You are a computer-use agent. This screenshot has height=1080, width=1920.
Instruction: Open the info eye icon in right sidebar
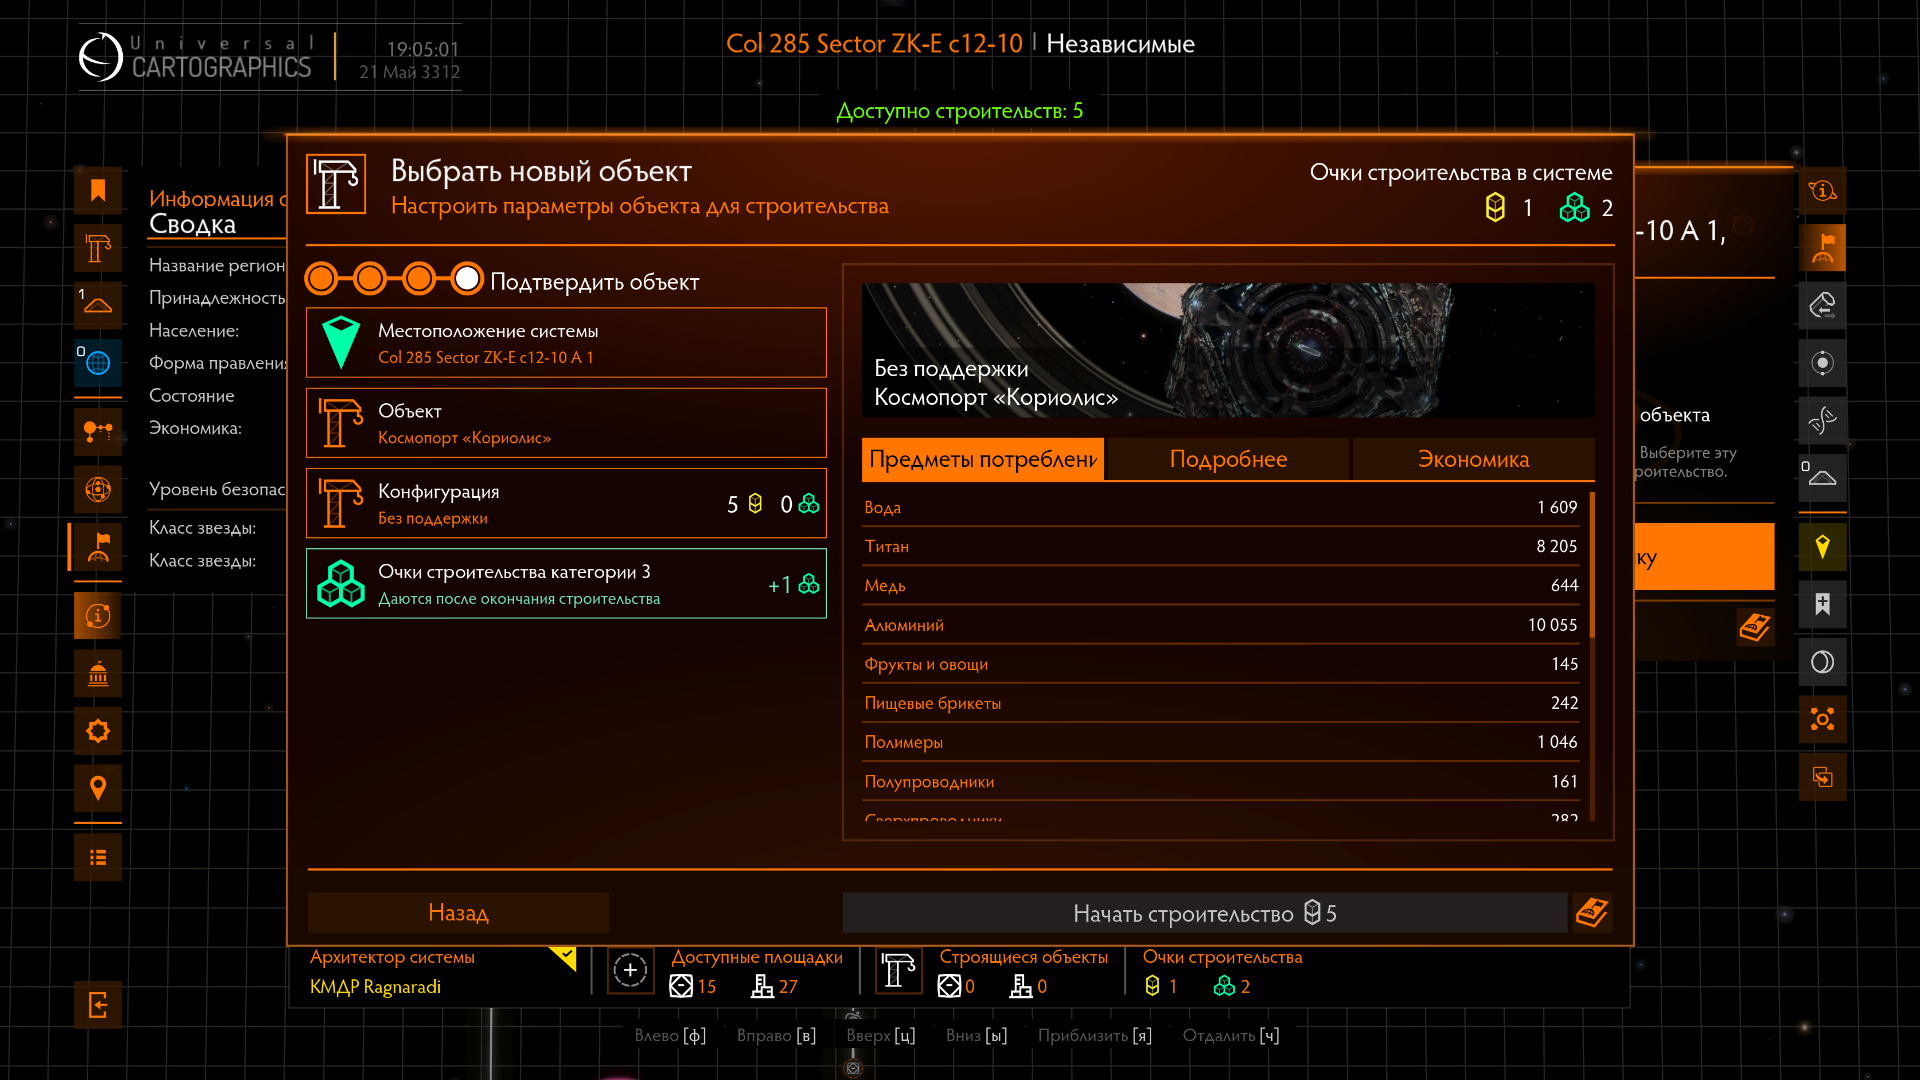pos(1822,190)
